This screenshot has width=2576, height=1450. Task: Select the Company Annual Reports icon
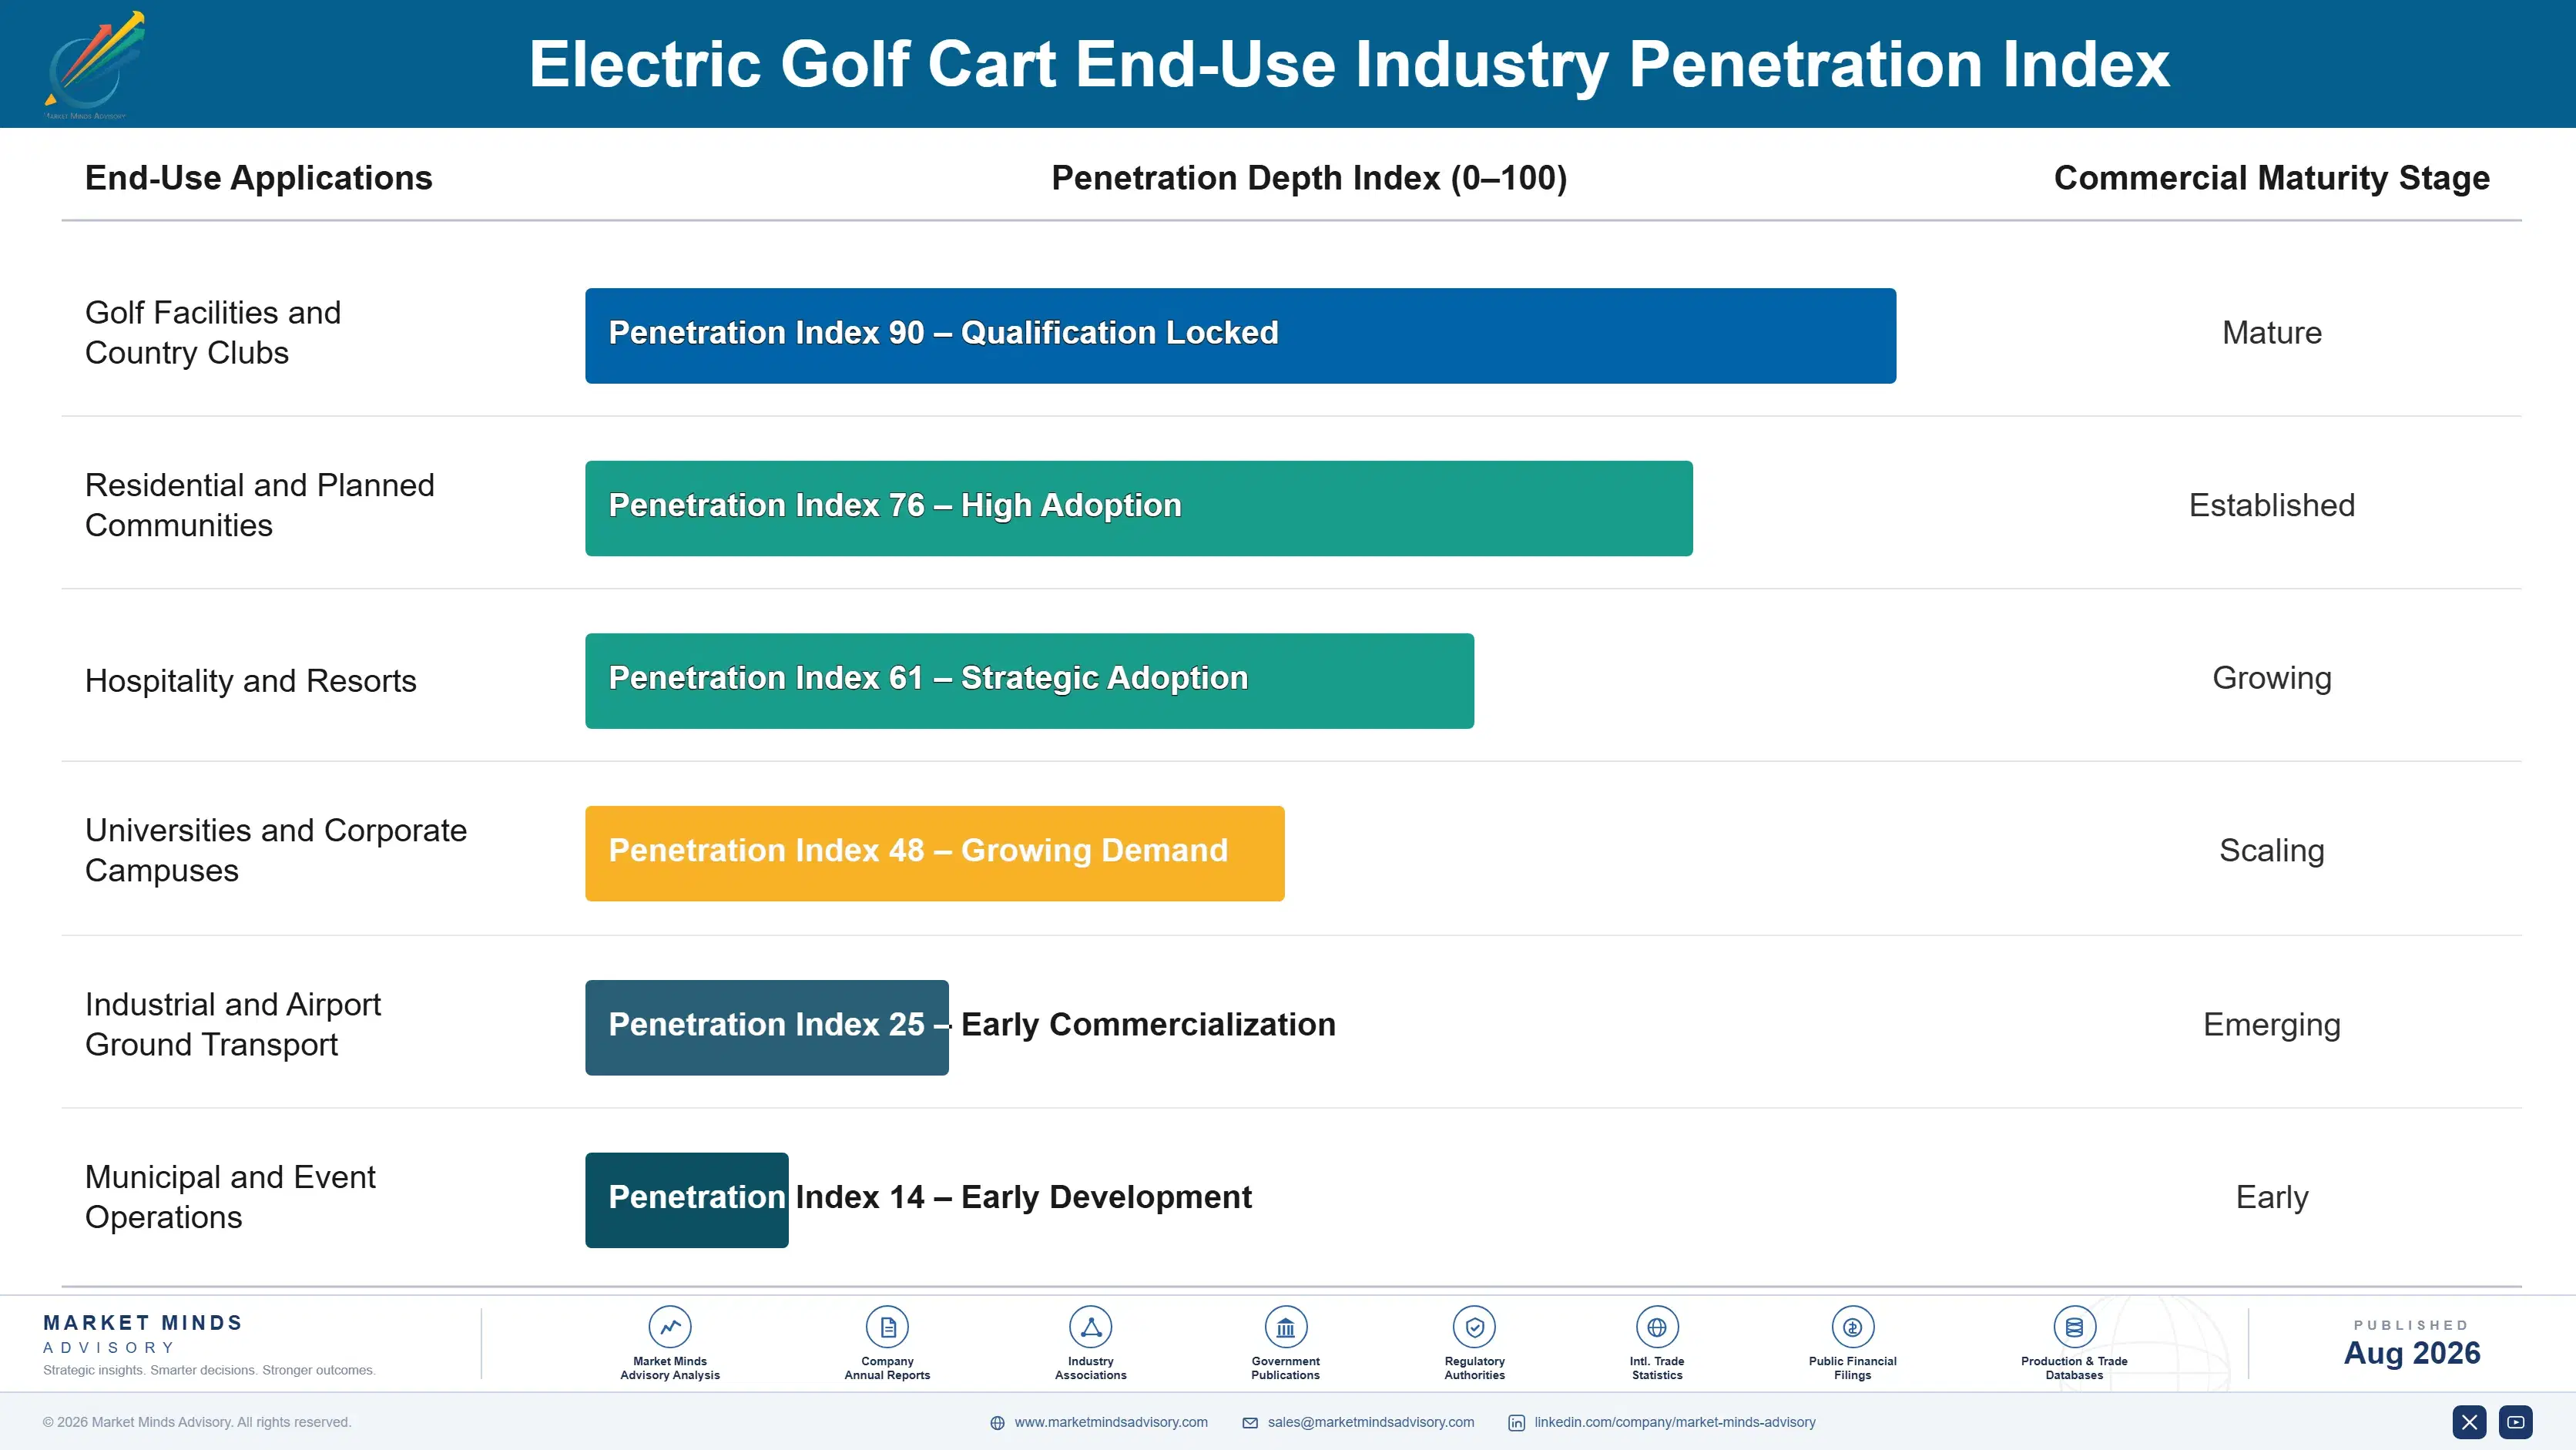[887, 1327]
